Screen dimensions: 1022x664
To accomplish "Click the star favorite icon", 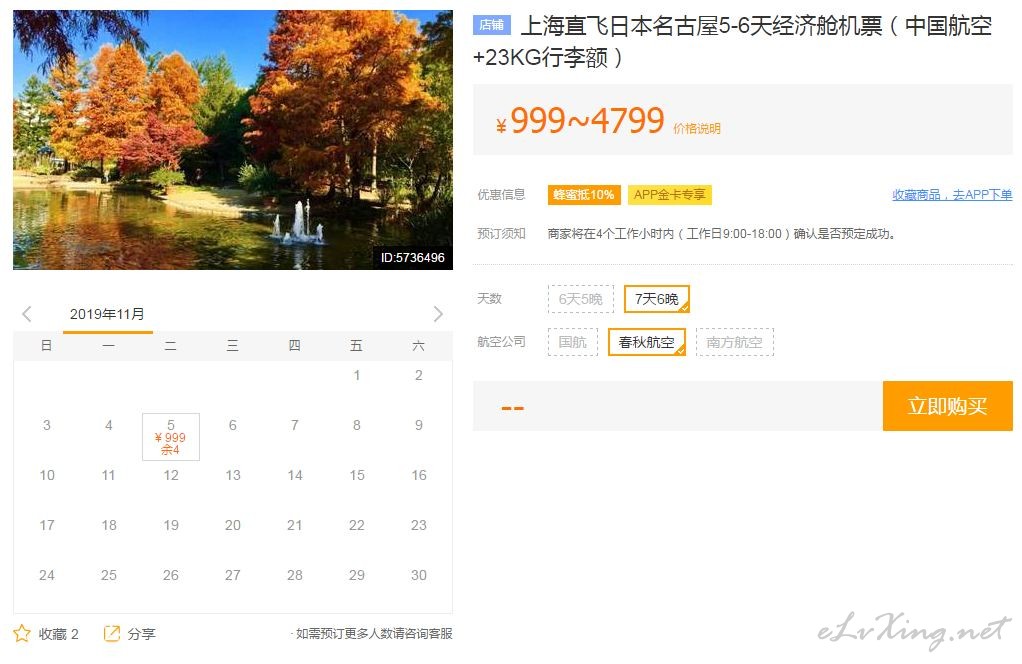I will pyautogui.click(x=22, y=633).
